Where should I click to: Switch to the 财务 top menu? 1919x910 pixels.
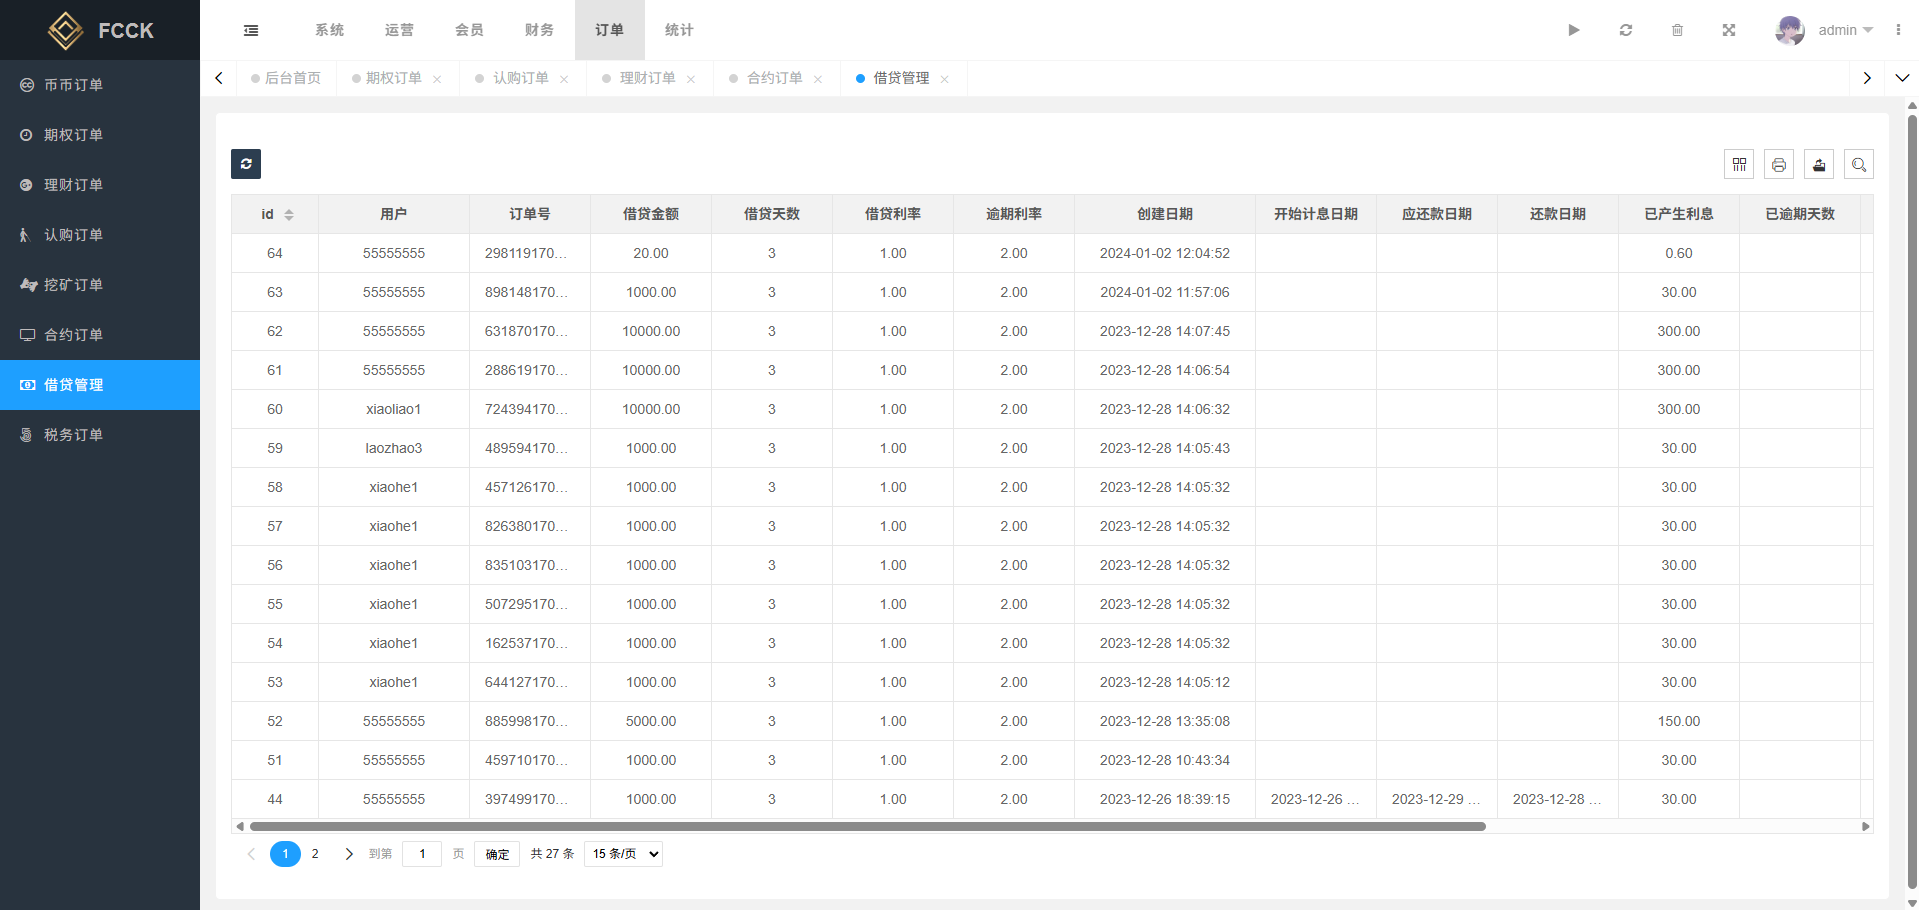539,30
